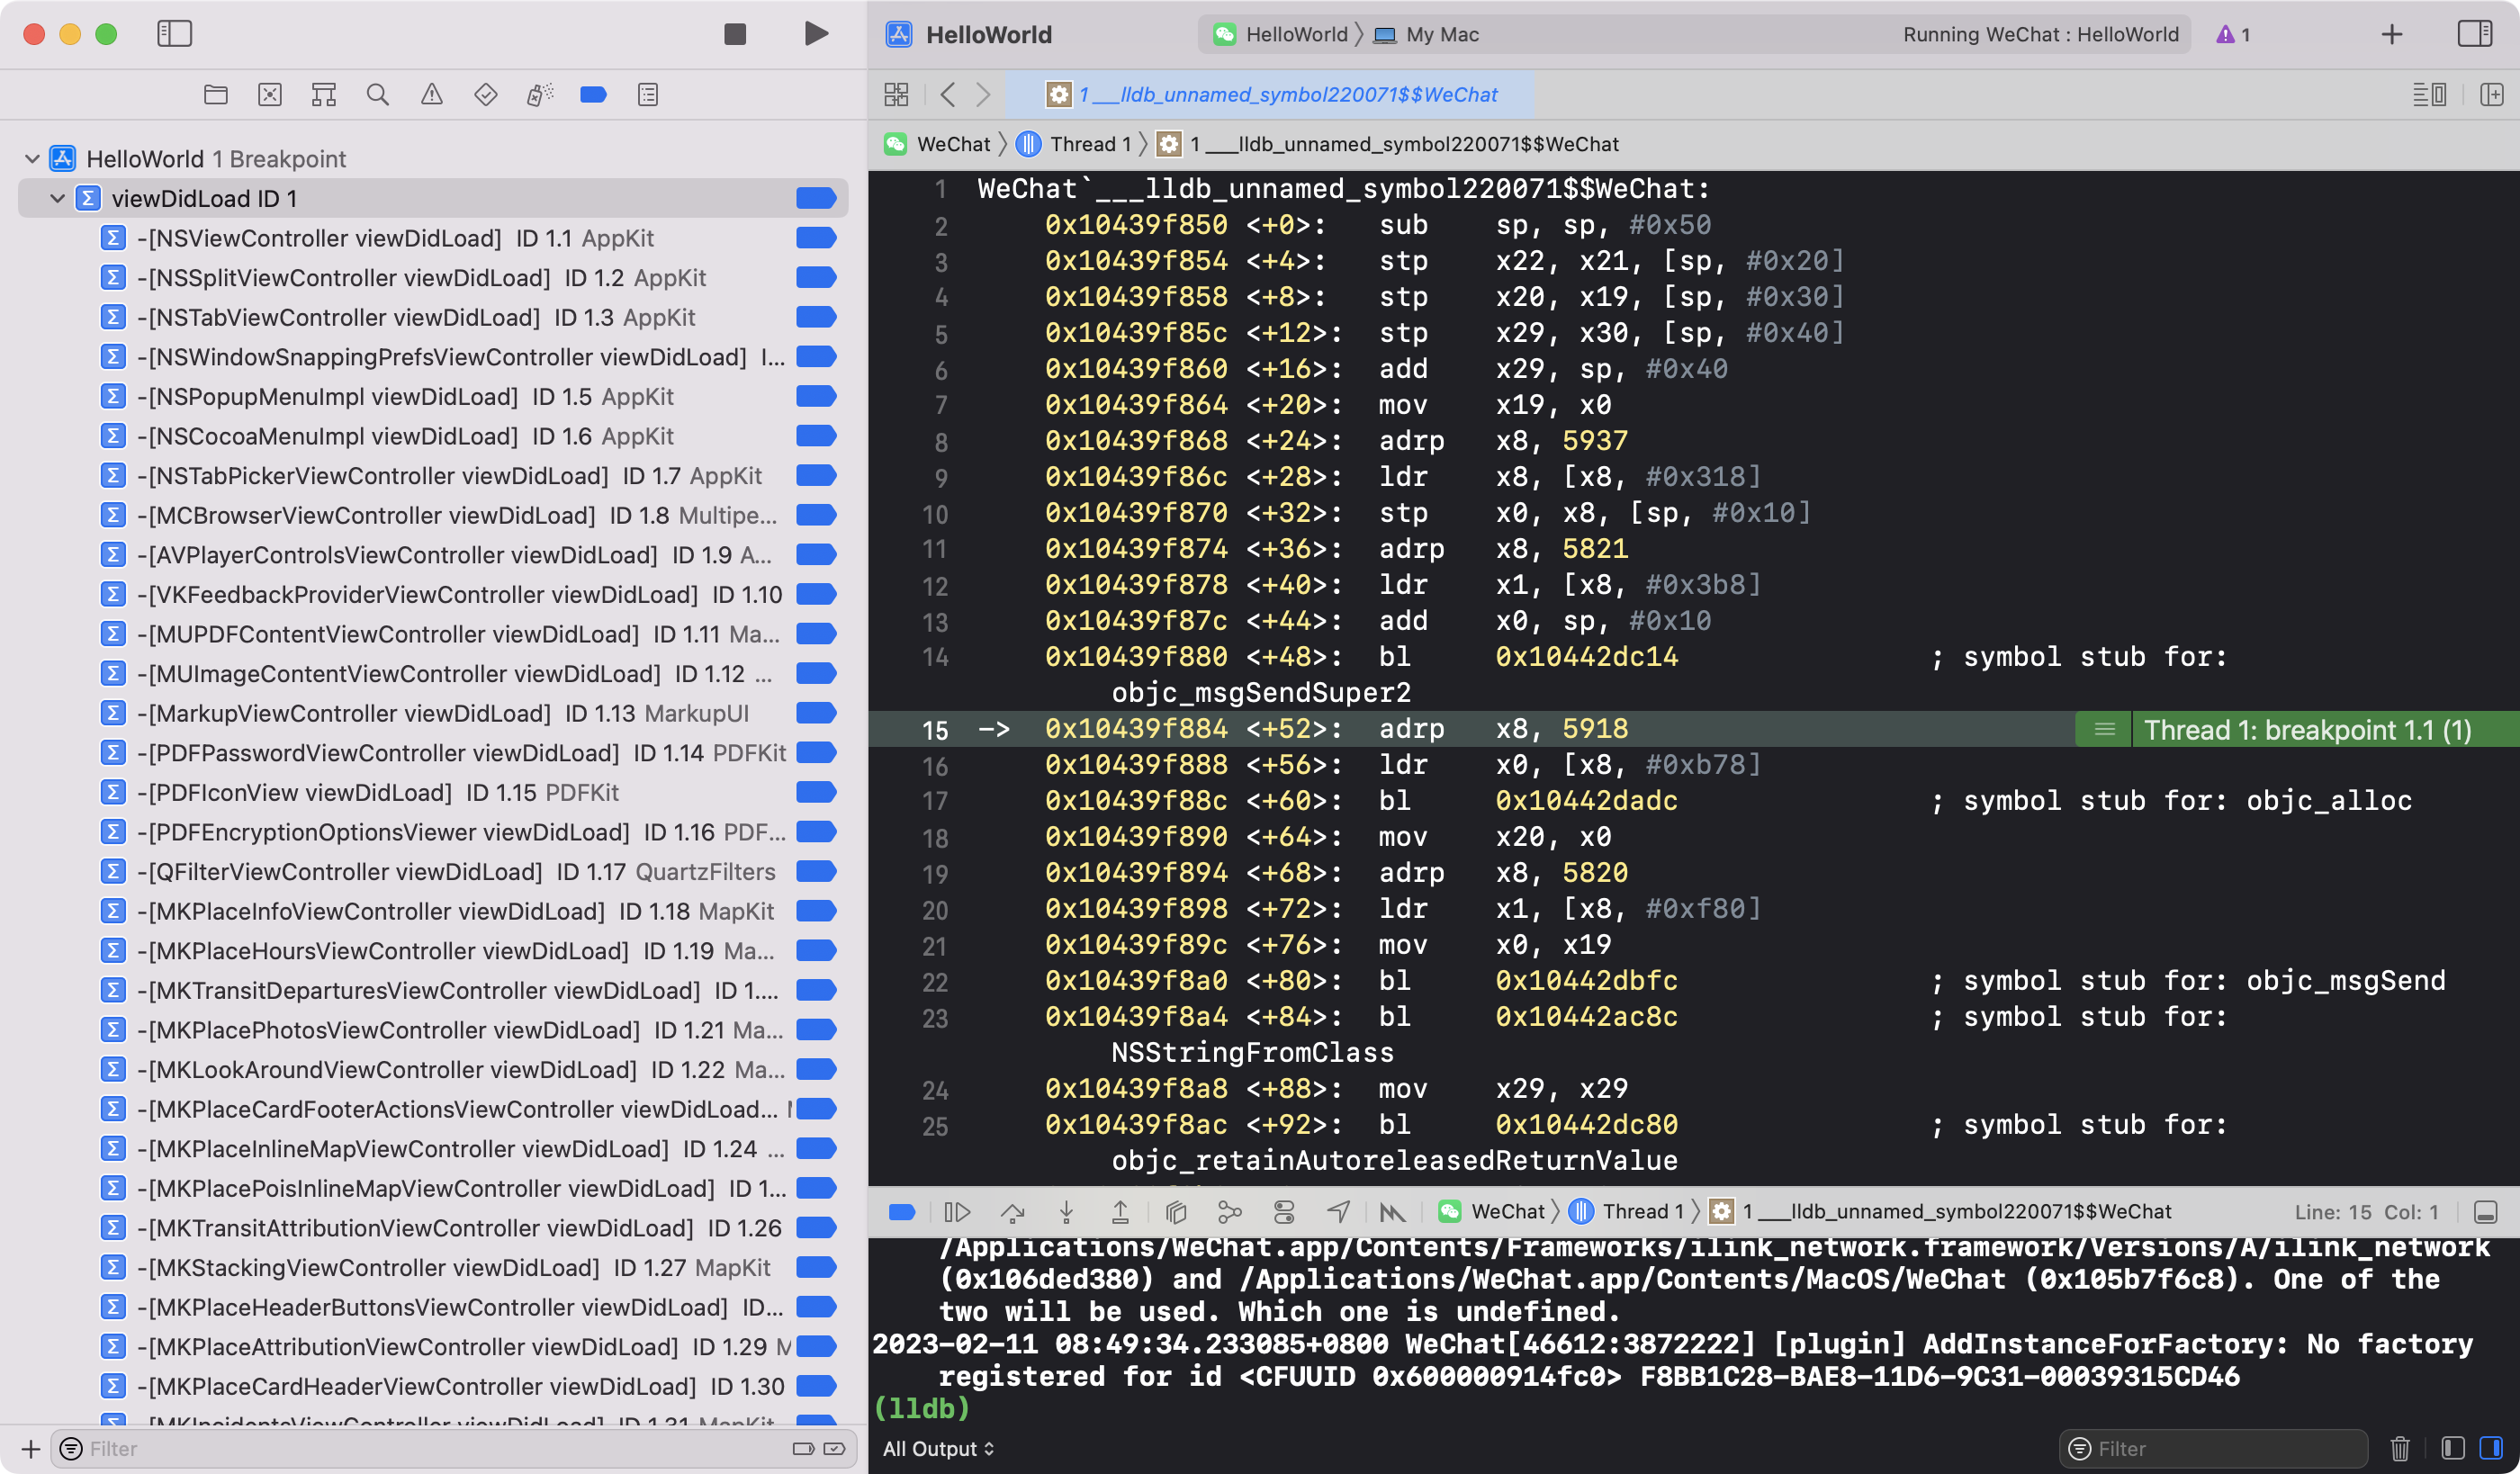Click Thread 1 breakpoint 1.1 annotation
This screenshot has width=2520, height=1474.
(2307, 730)
